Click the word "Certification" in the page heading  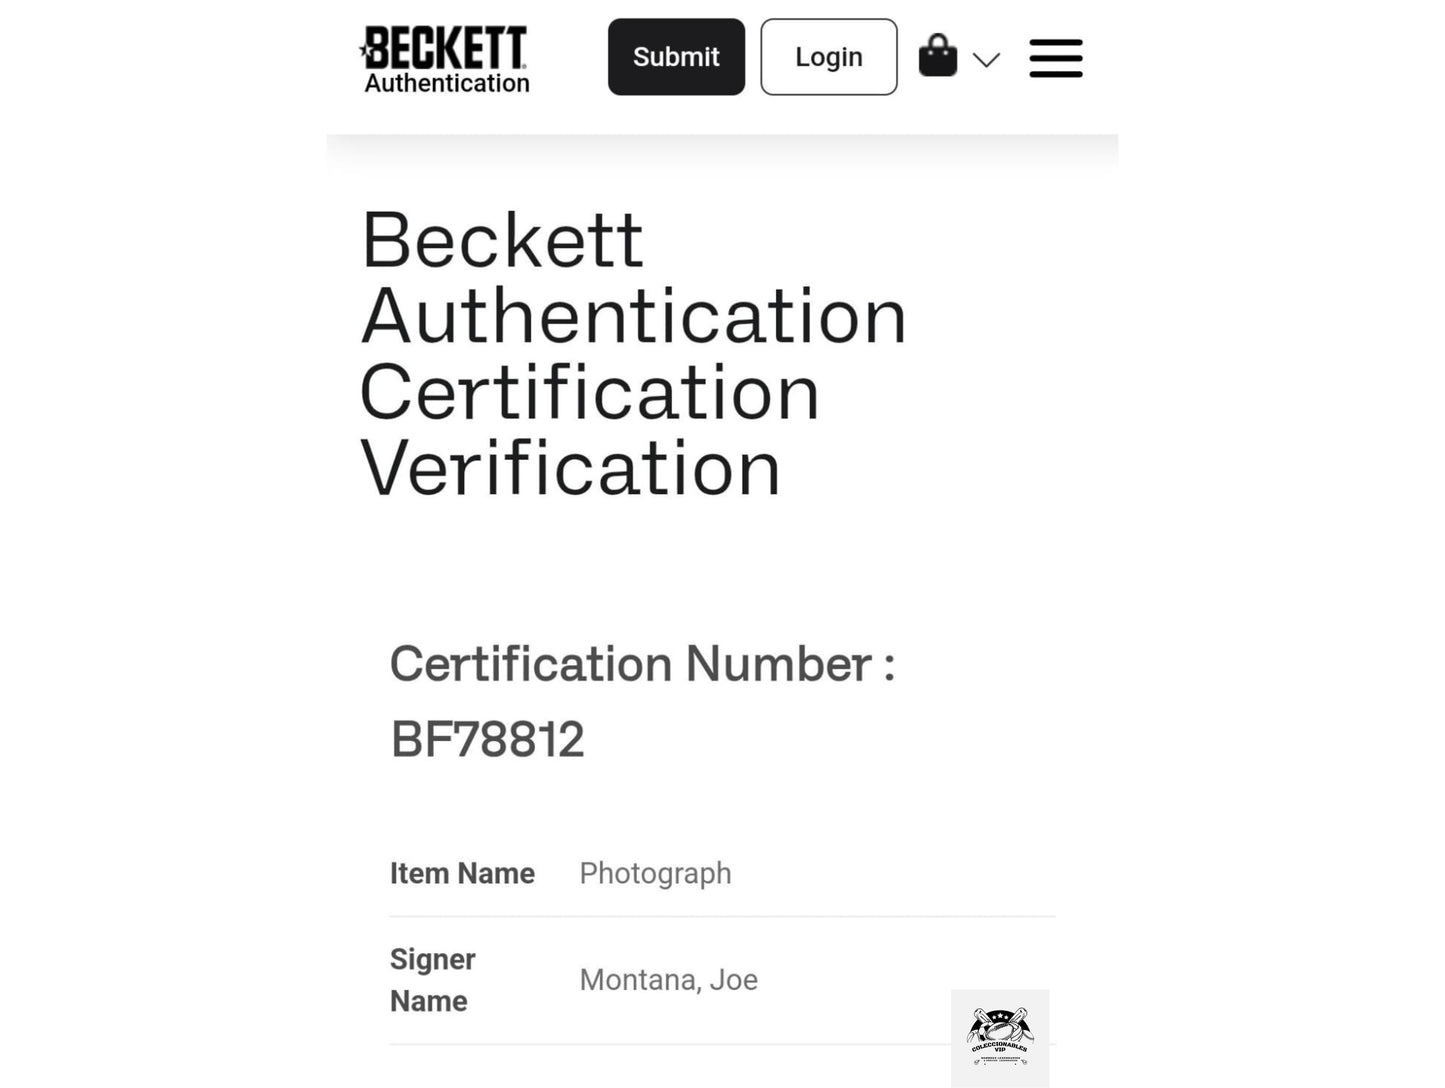[589, 393]
